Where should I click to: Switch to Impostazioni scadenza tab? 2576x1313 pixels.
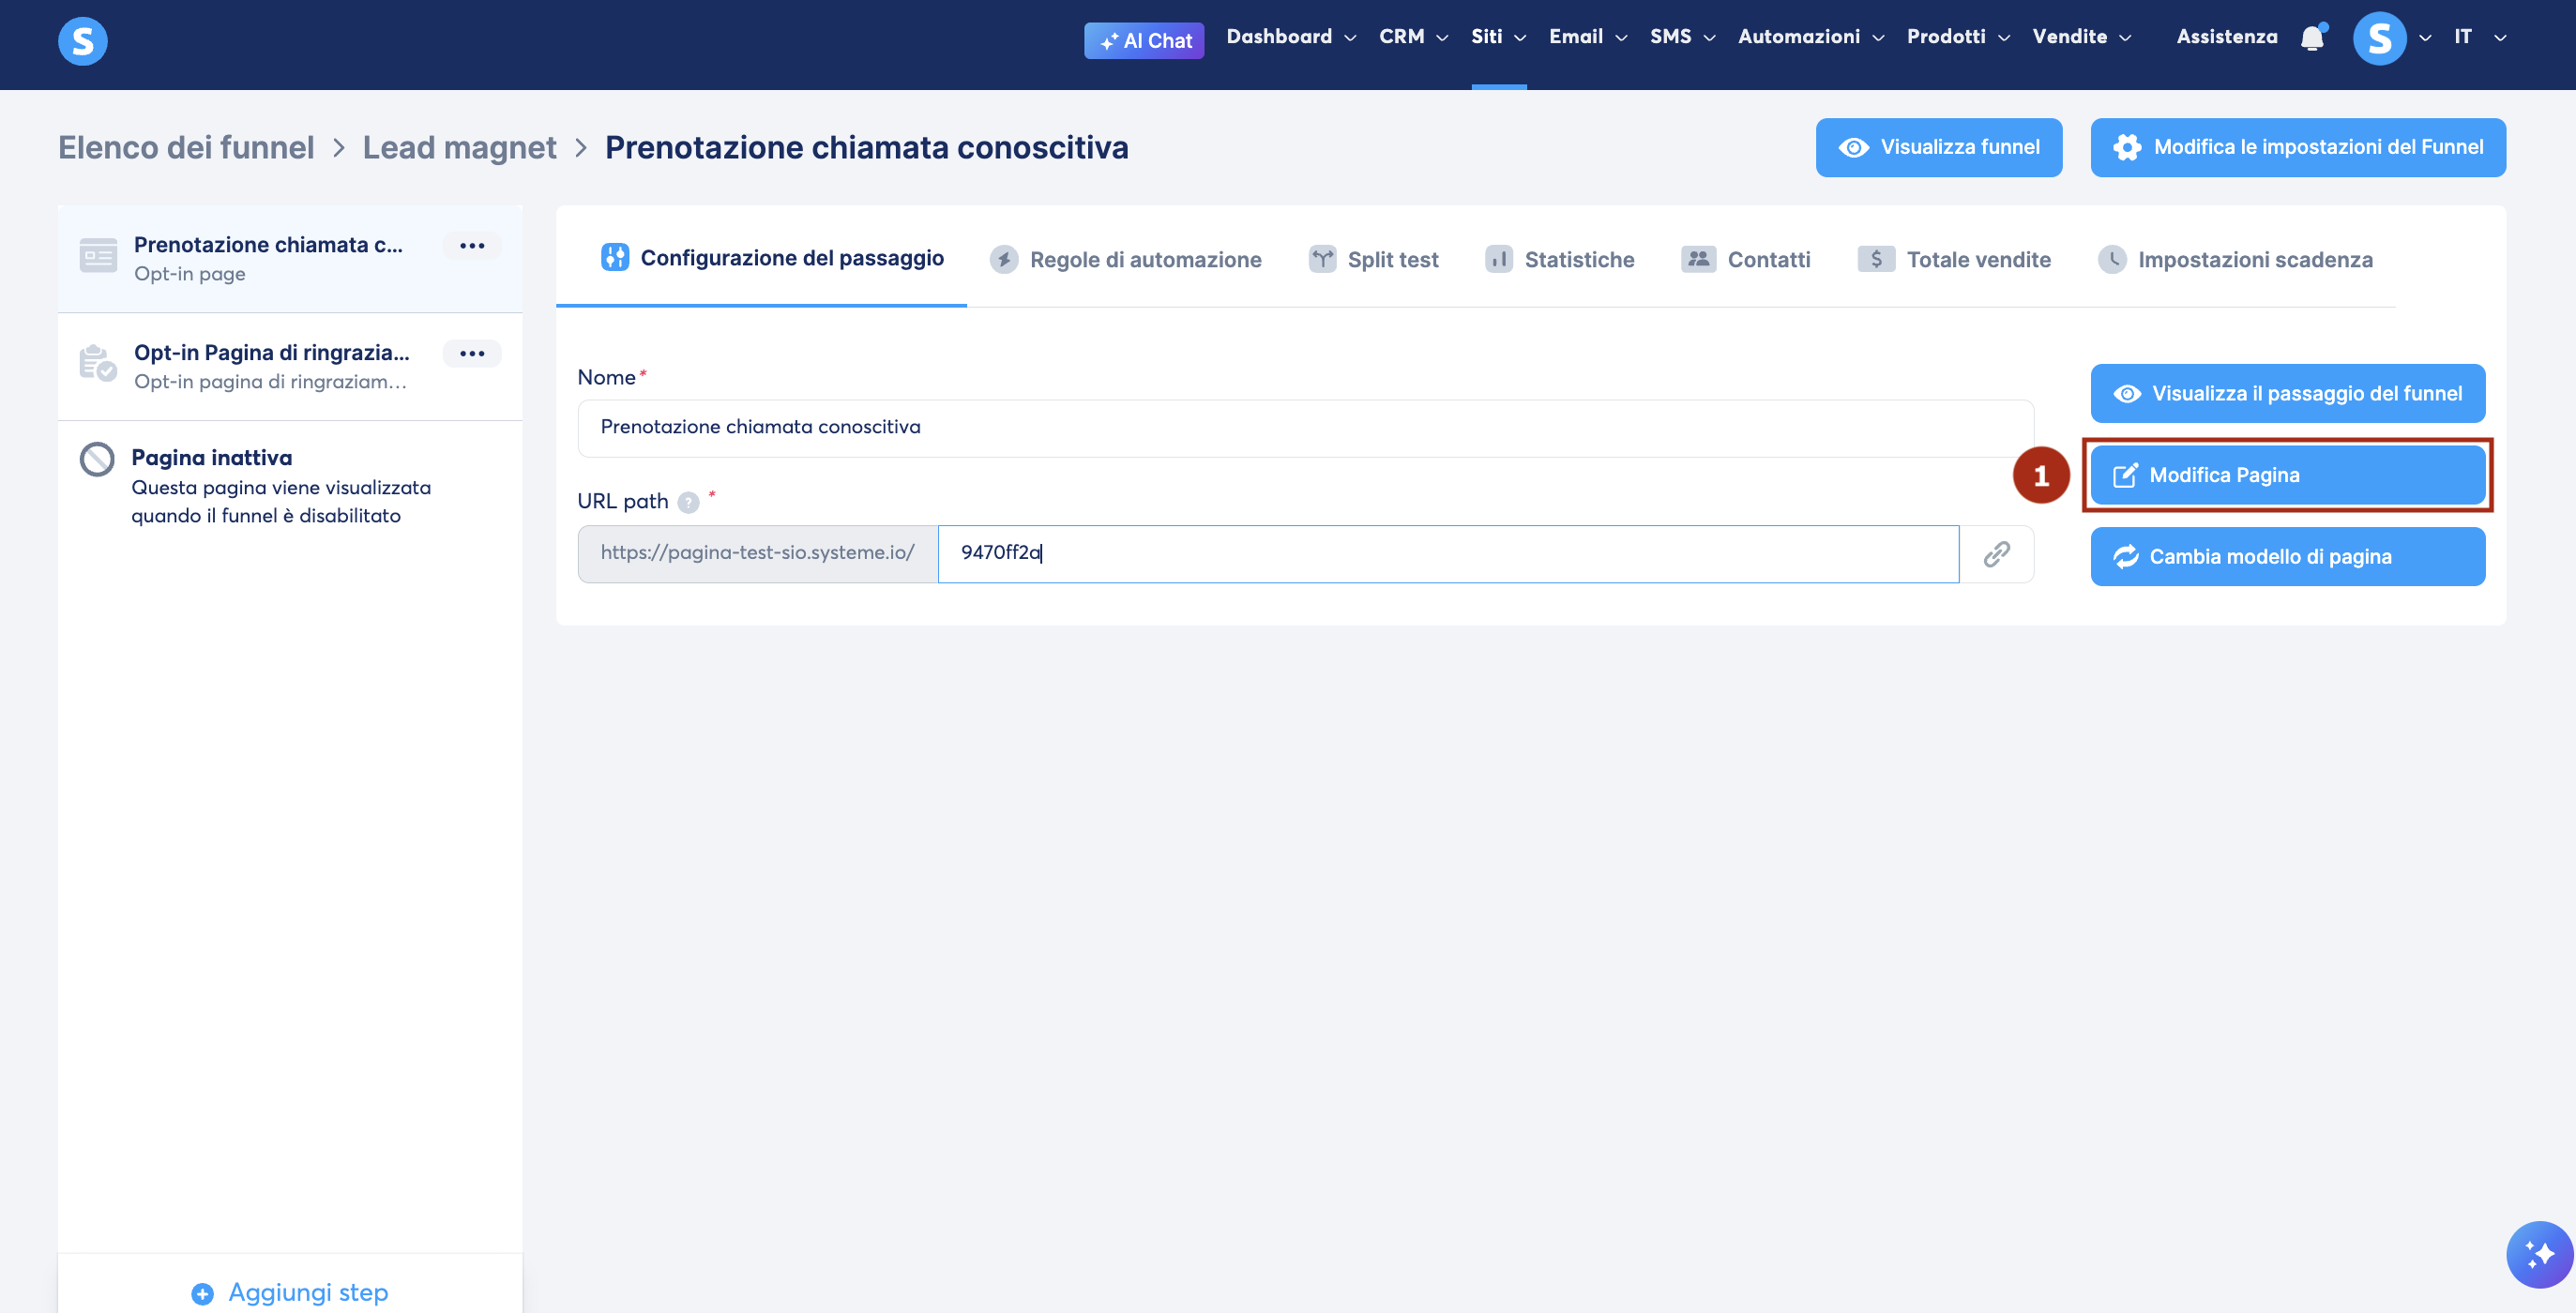[2235, 260]
